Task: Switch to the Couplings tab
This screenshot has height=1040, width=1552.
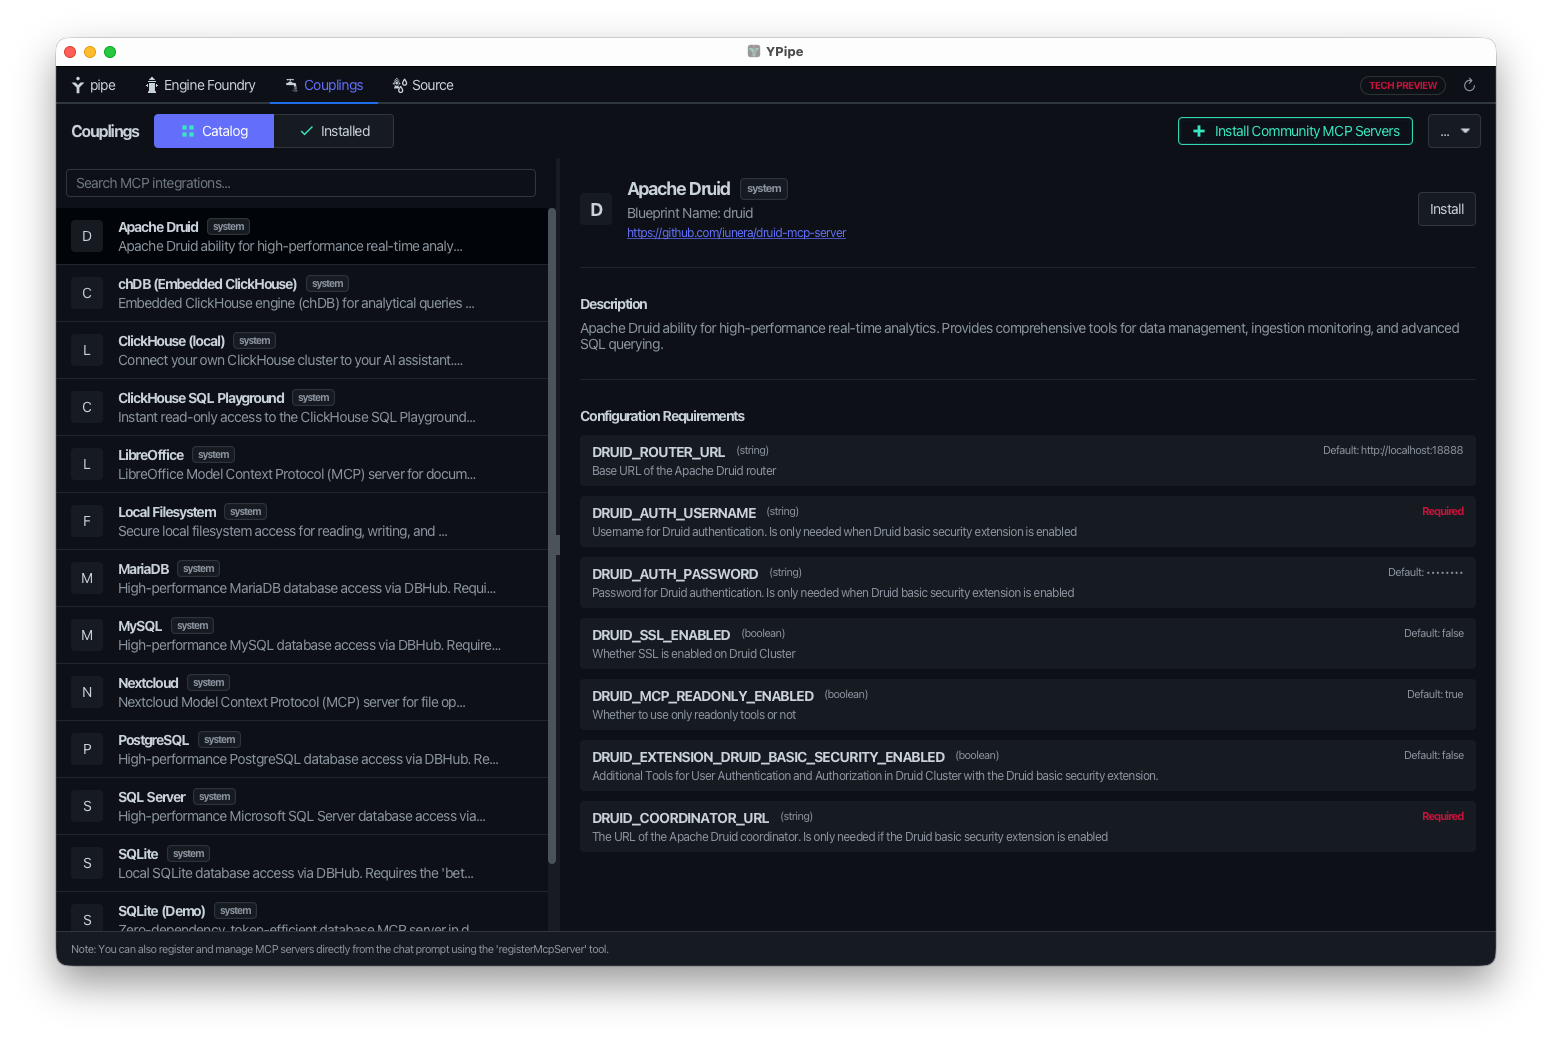Action: (x=324, y=85)
